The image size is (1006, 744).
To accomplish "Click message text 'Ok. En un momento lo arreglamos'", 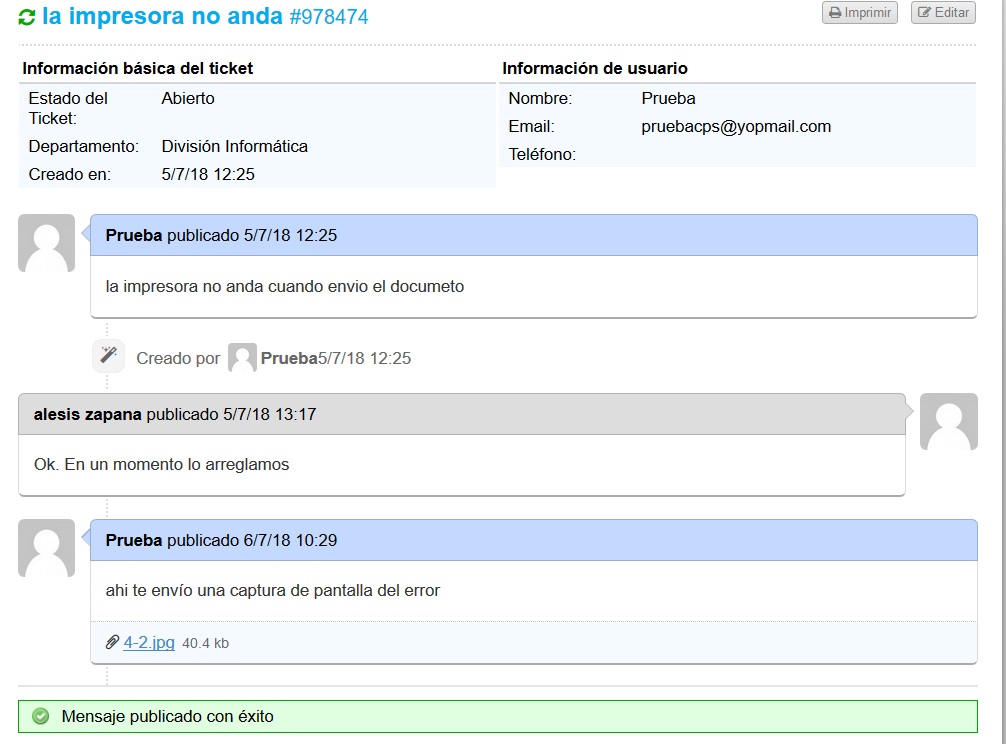I will pyautogui.click(x=161, y=465).
